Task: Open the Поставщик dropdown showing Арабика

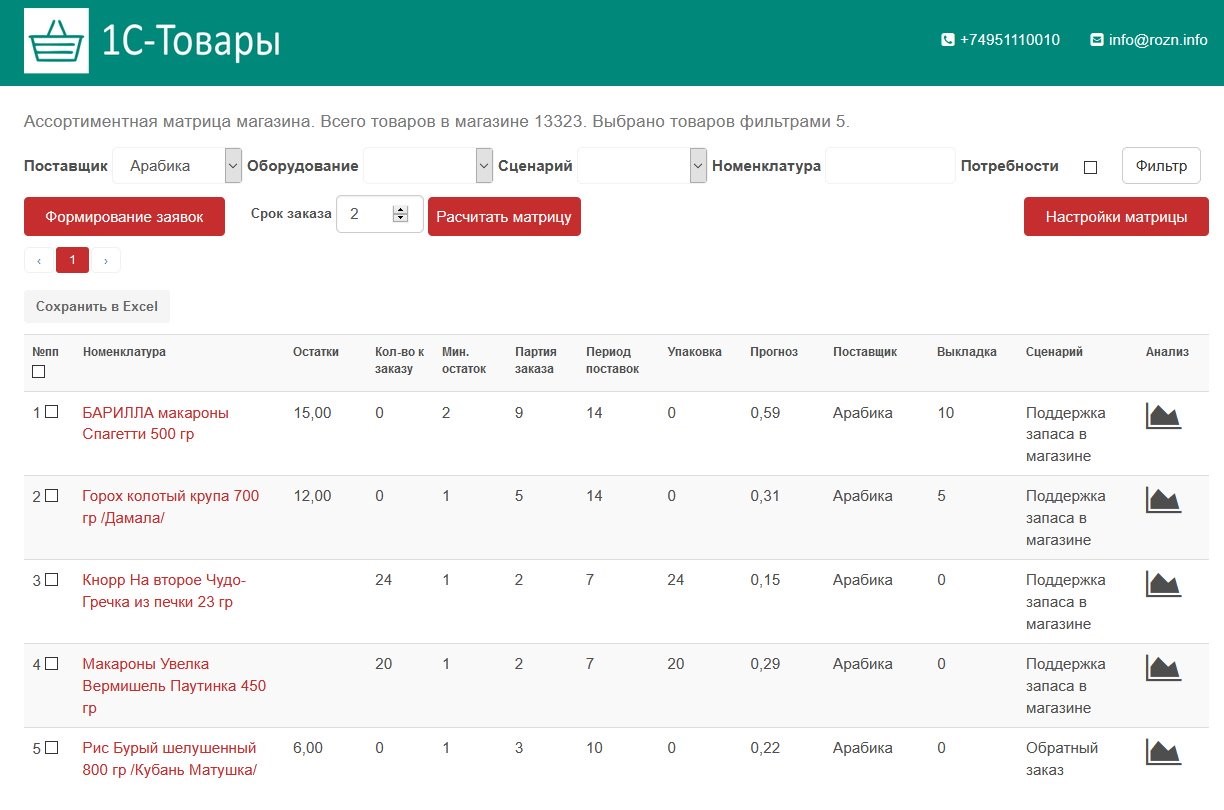Action: [x=177, y=166]
